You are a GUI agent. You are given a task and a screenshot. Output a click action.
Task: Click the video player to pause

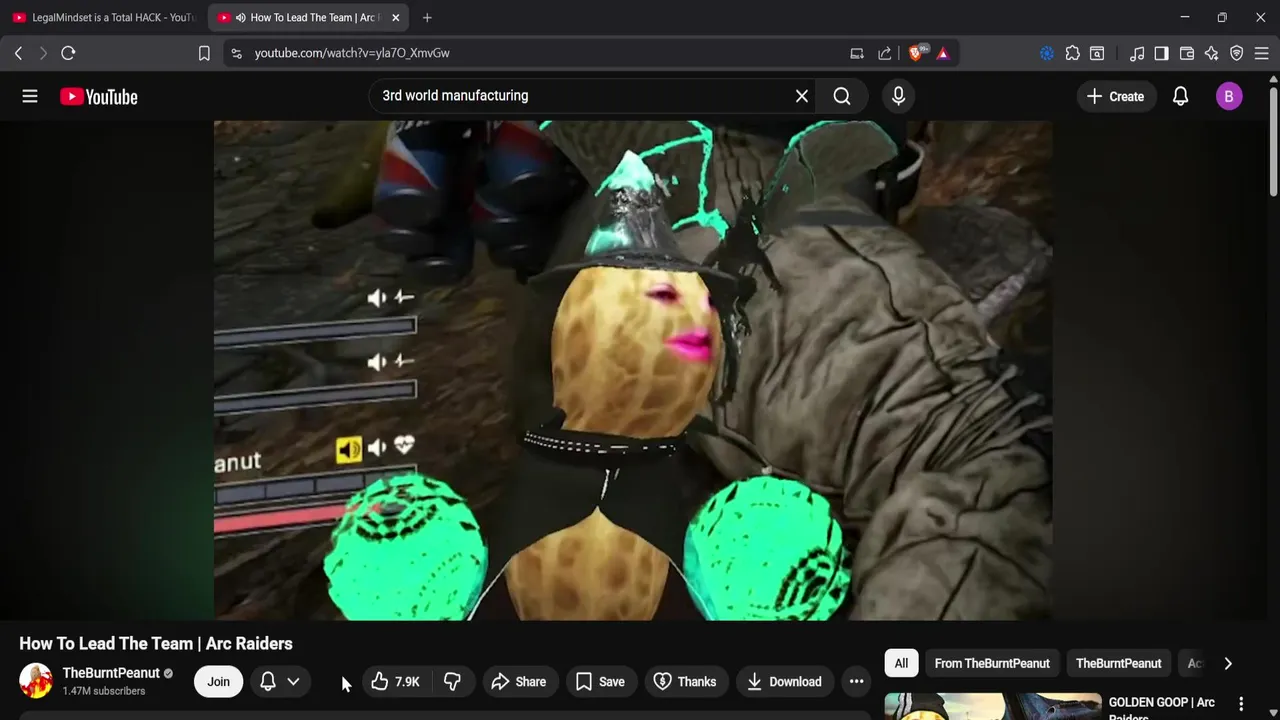pyautogui.click(x=633, y=370)
